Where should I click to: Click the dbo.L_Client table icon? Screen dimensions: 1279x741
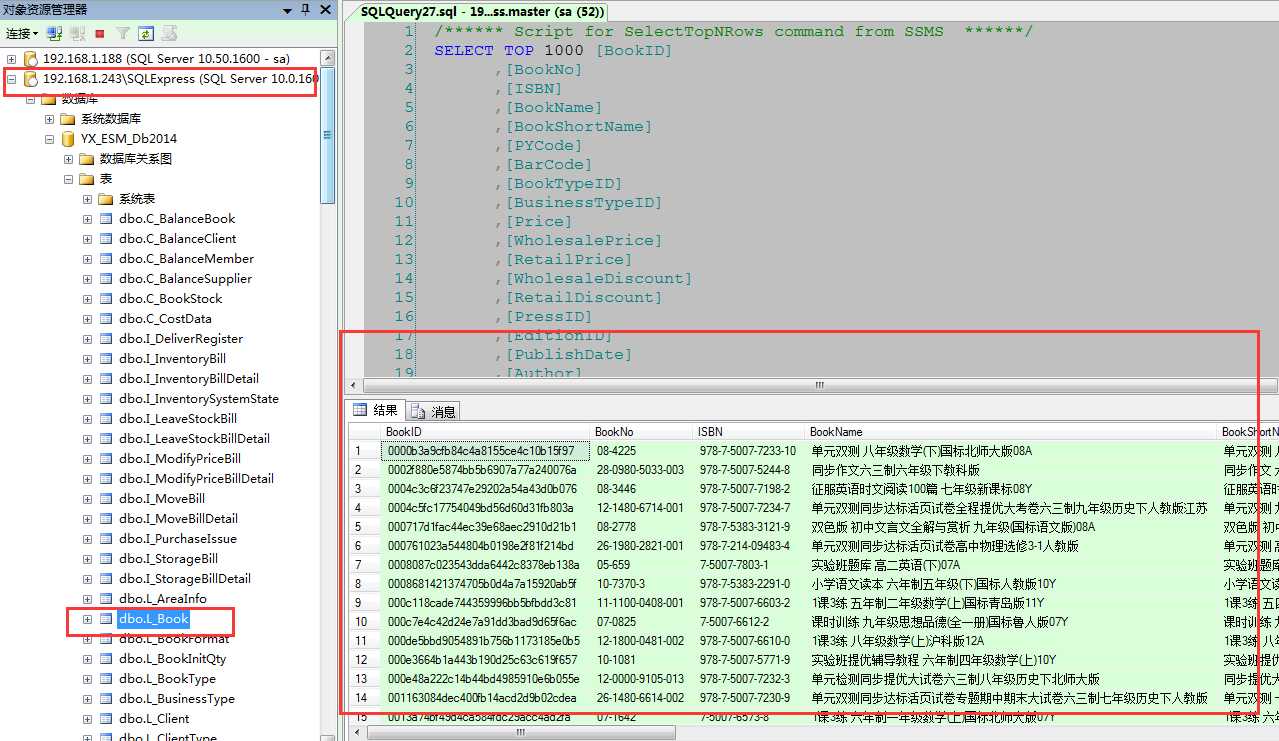(x=106, y=719)
